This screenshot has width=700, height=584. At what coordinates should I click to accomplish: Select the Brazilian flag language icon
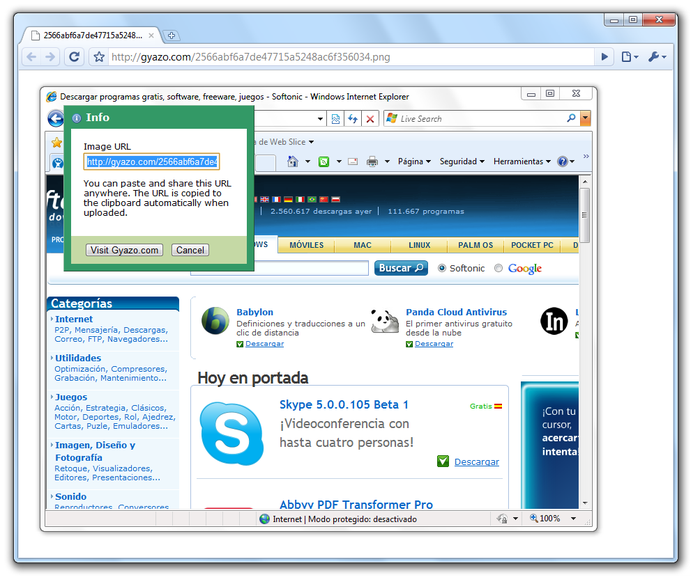312,199
